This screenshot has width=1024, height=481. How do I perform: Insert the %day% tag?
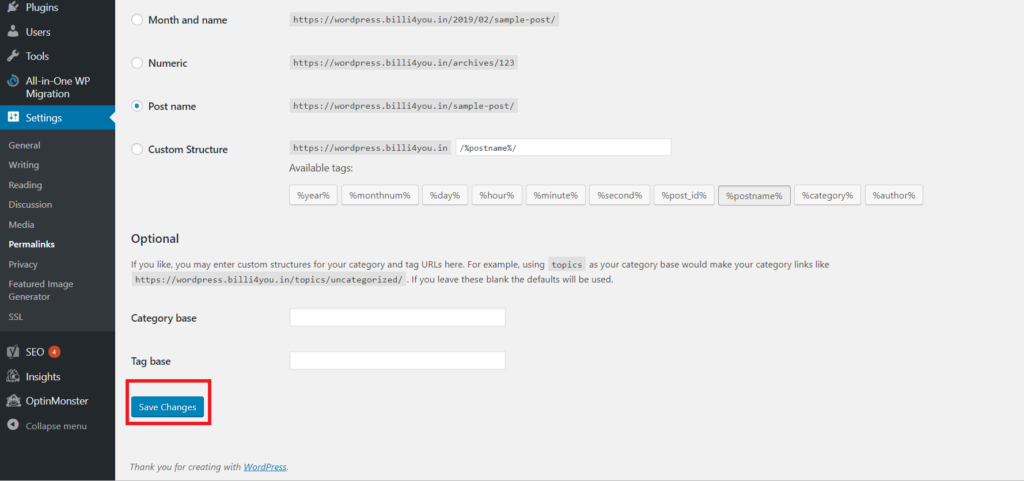click(445, 195)
